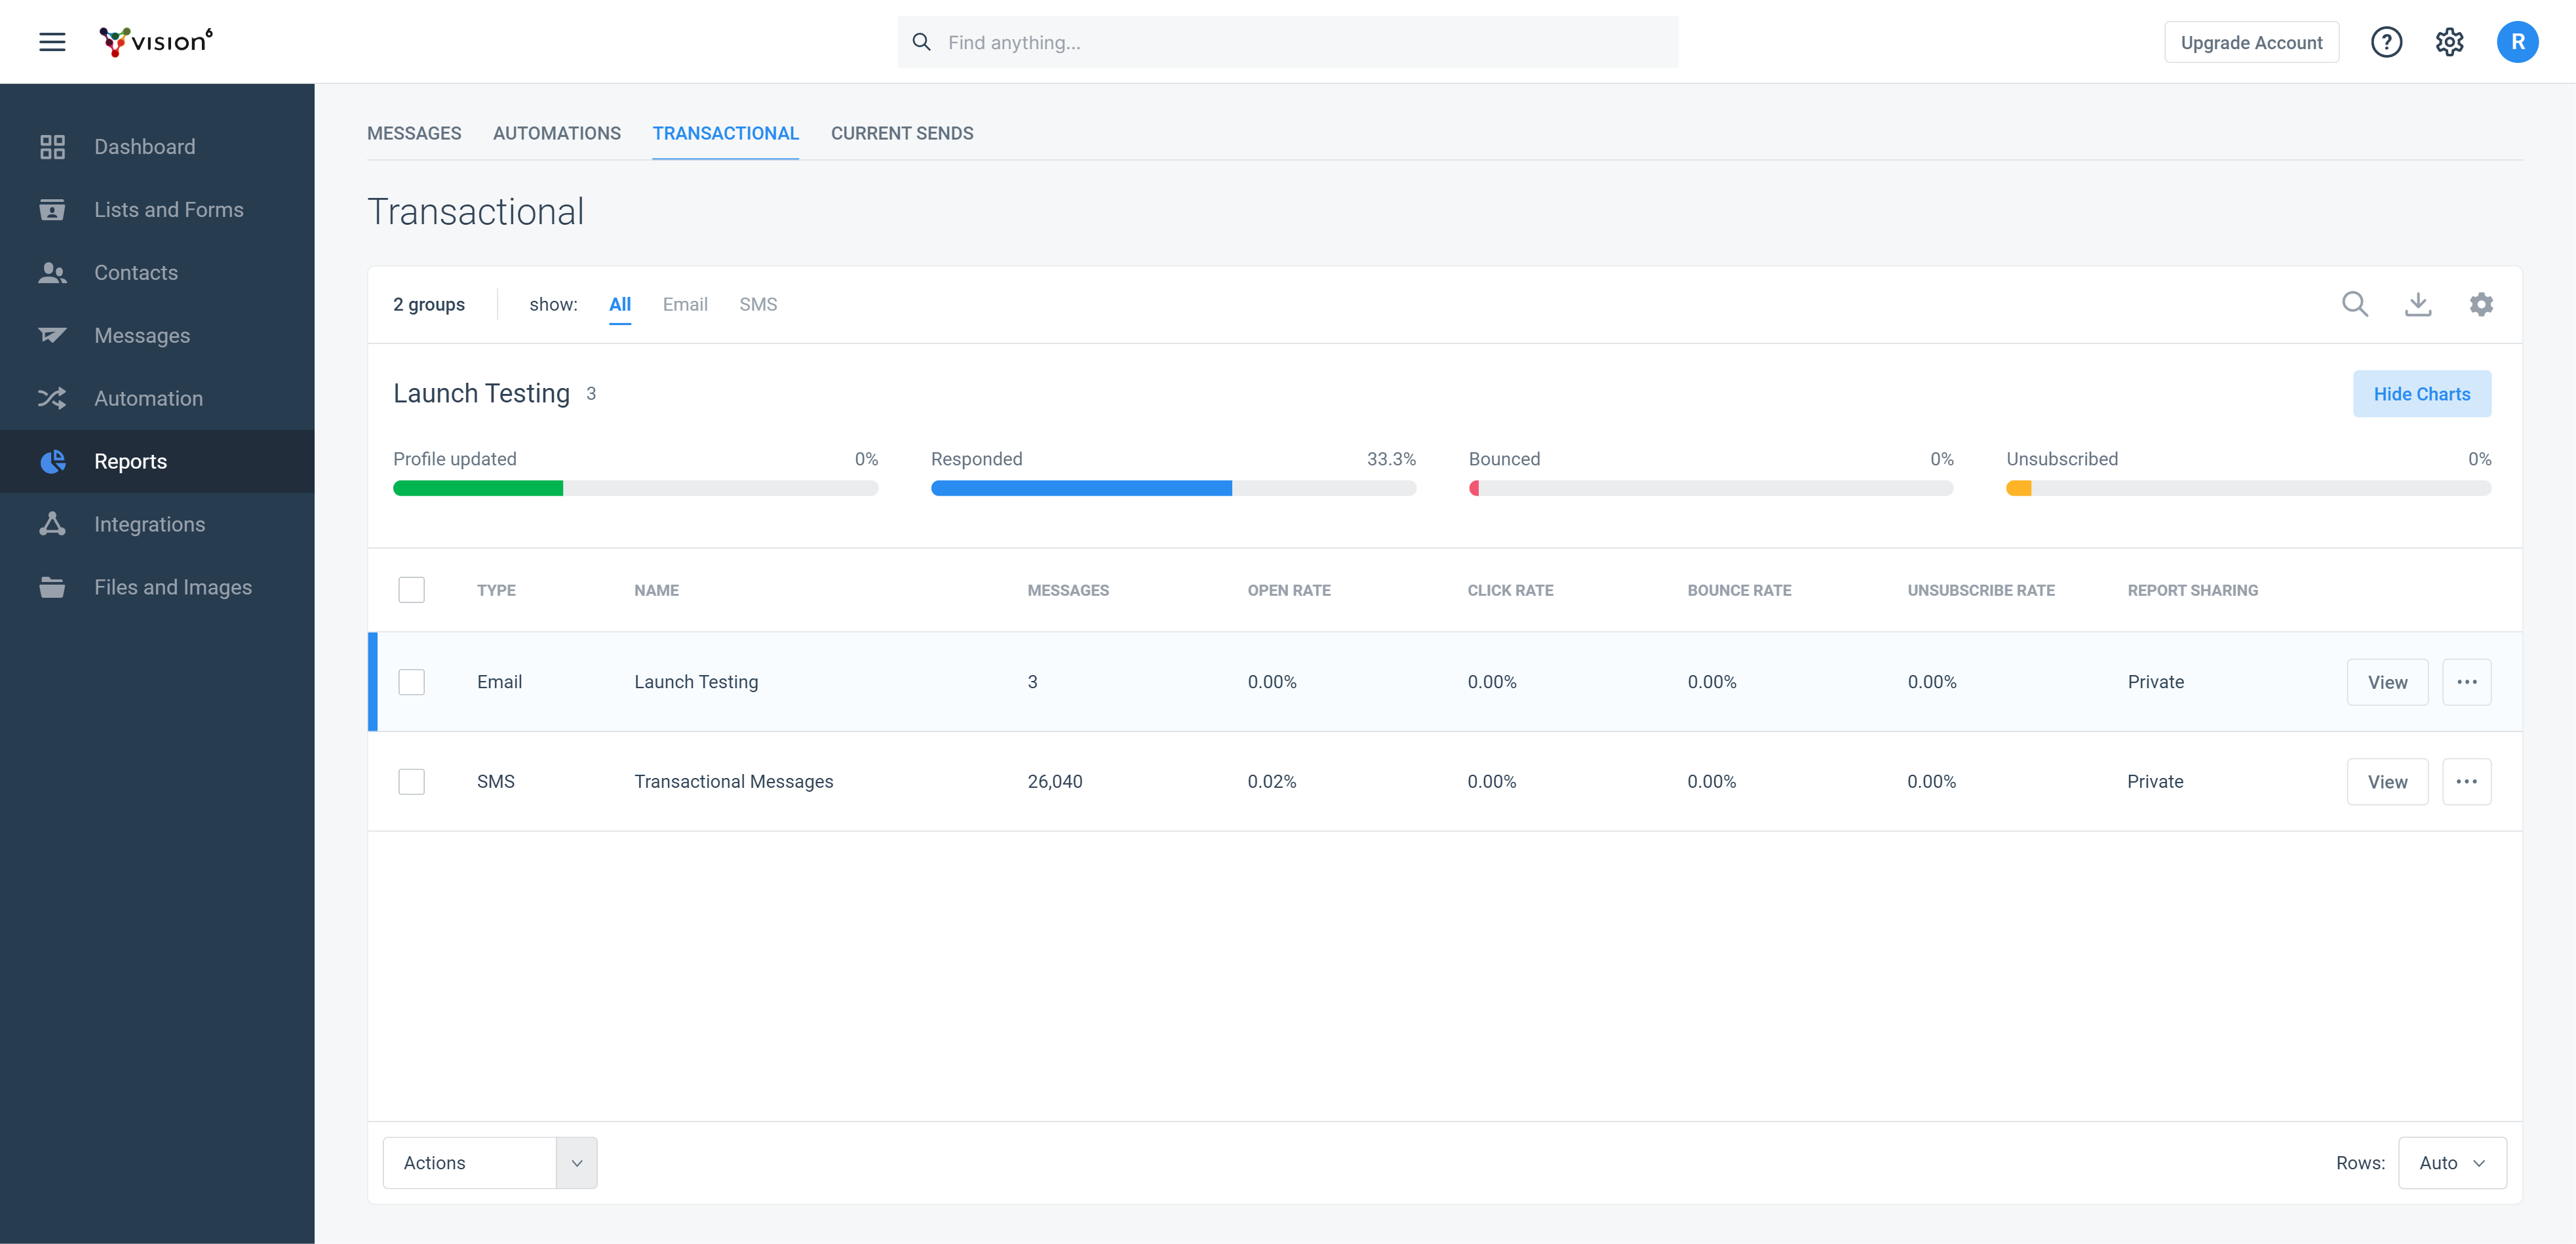Filter list to Email only
Image resolution: width=2576 pixels, height=1244 pixels.
(x=685, y=304)
